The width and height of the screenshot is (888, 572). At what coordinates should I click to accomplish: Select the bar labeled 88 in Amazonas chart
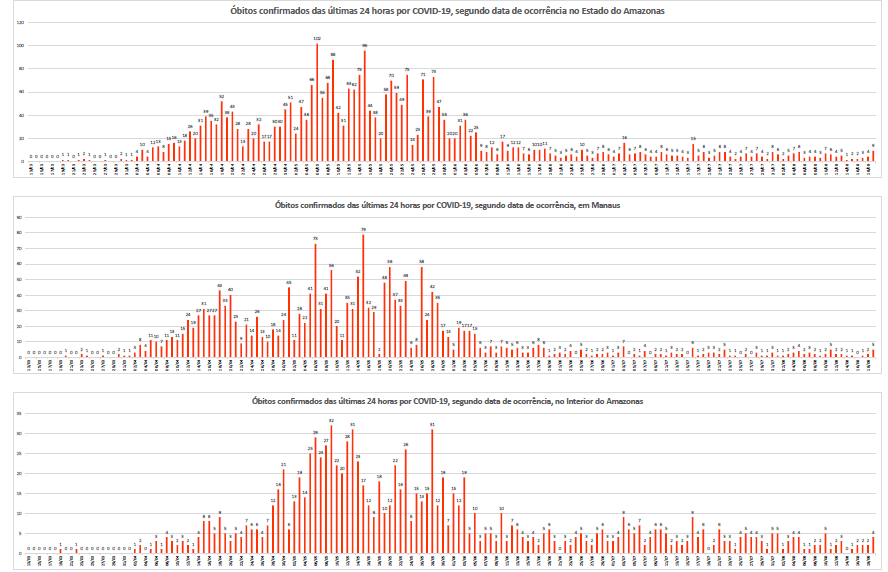pos(333,110)
